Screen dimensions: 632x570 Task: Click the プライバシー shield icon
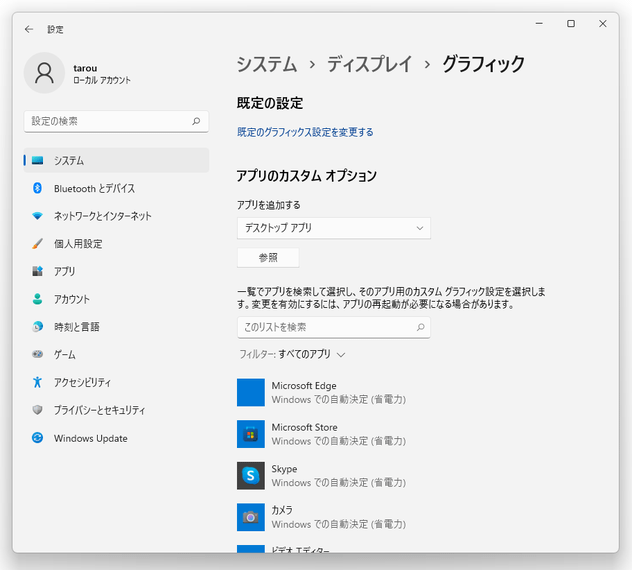click(x=37, y=410)
